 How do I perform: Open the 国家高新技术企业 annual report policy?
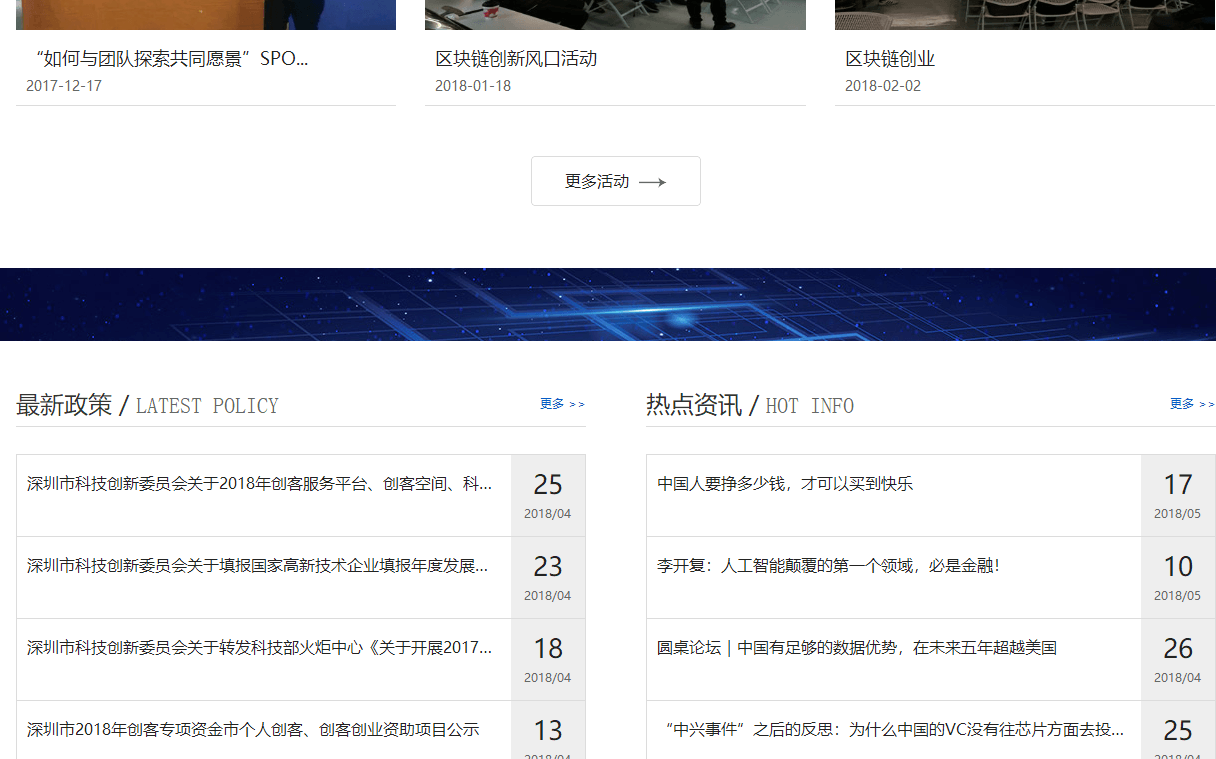[258, 565]
